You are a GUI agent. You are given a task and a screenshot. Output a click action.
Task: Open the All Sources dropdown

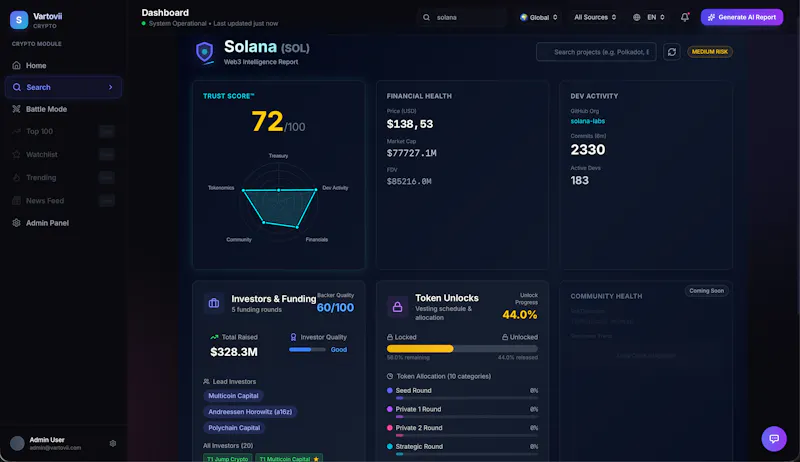[595, 17]
